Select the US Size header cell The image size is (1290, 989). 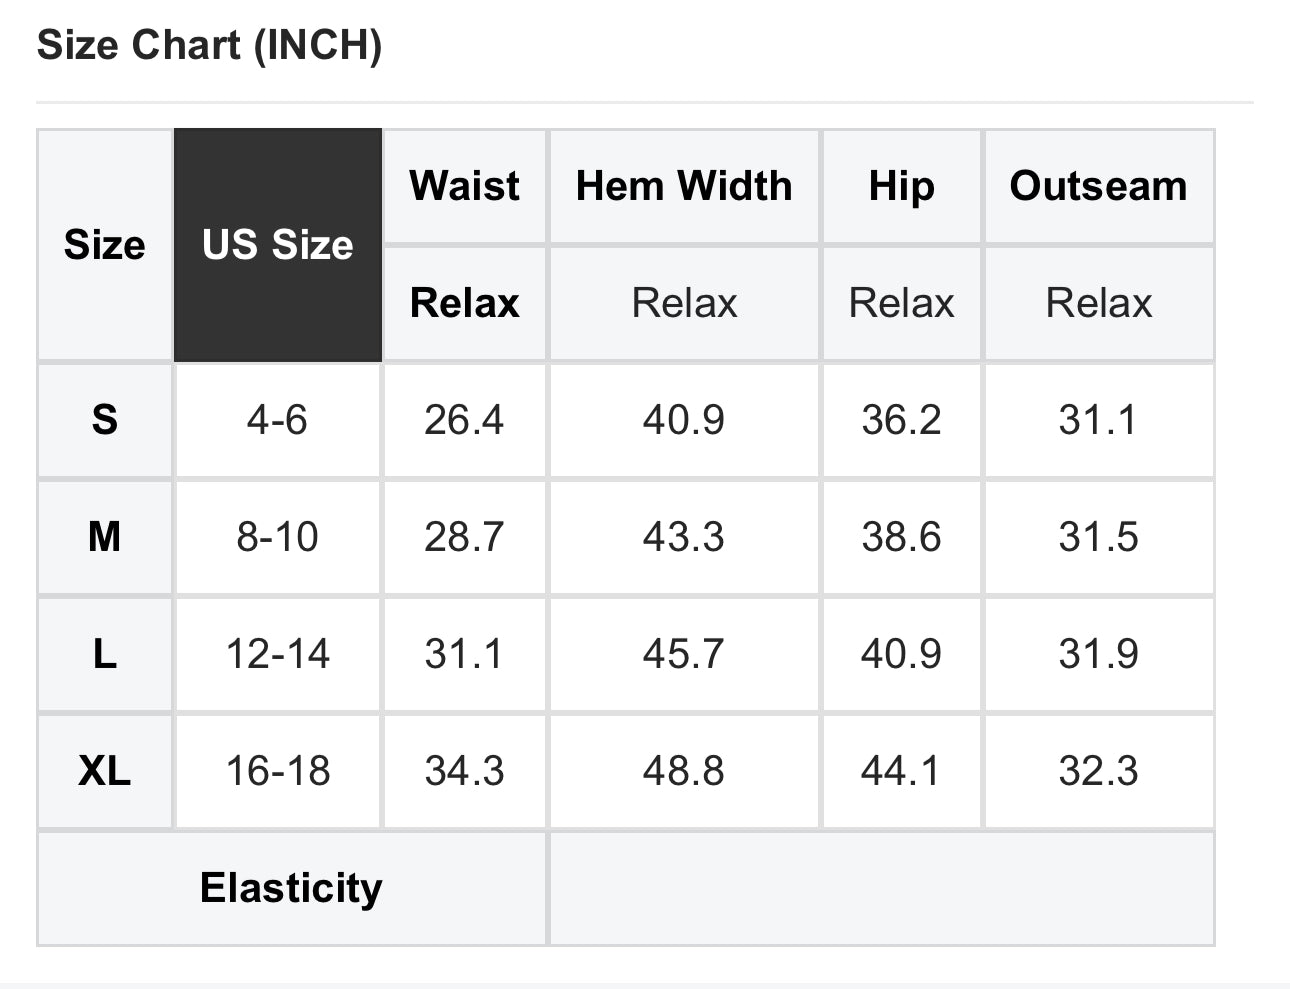pyautogui.click(x=277, y=245)
